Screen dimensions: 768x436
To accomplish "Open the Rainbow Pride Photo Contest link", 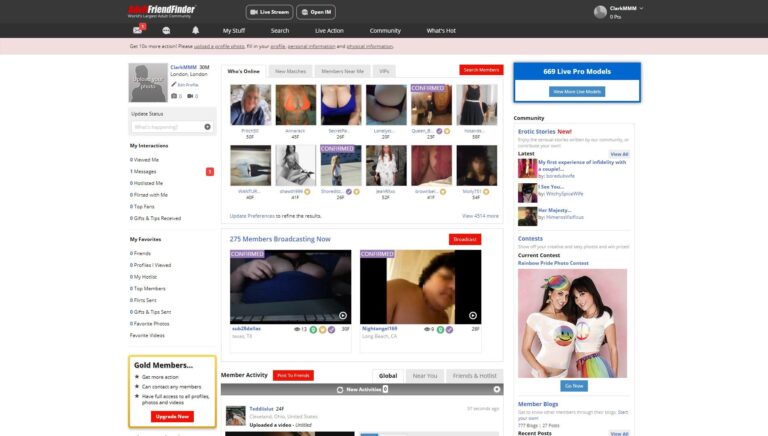I will click(x=553, y=263).
